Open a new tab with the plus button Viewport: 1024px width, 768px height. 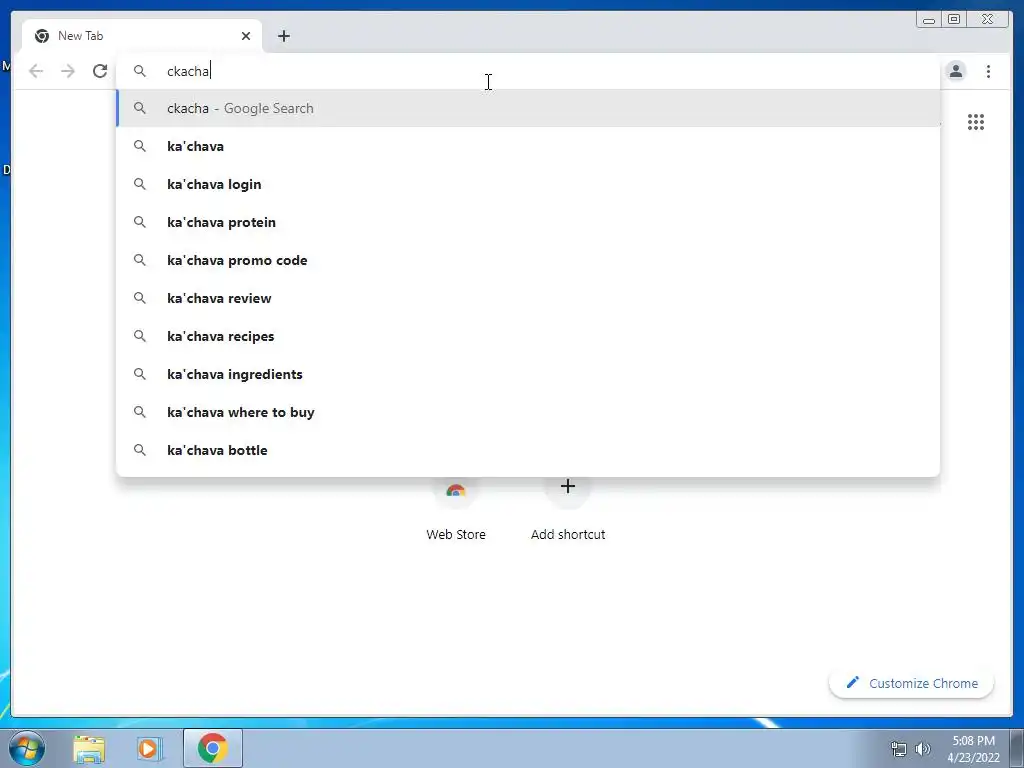(283, 36)
